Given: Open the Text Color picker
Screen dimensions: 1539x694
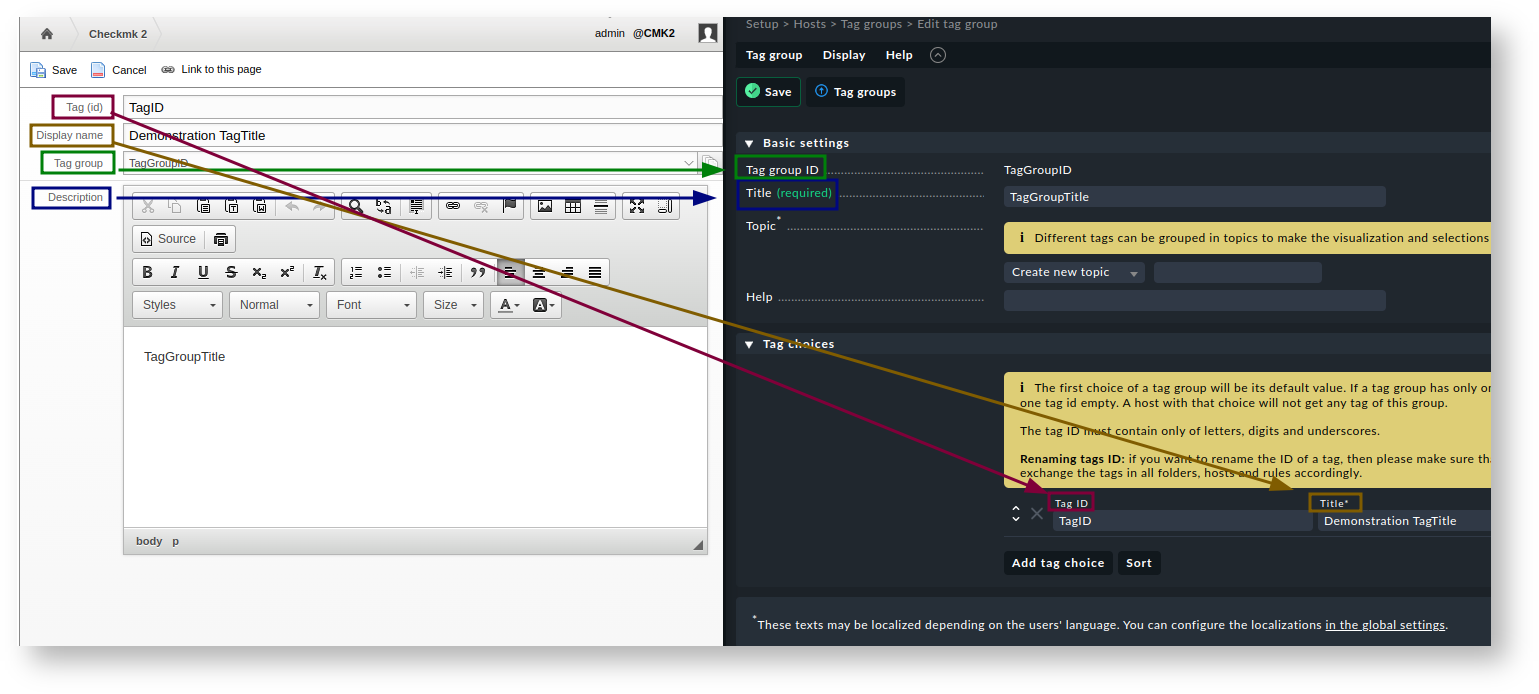Looking at the screenshot, I should (x=509, y=305).
